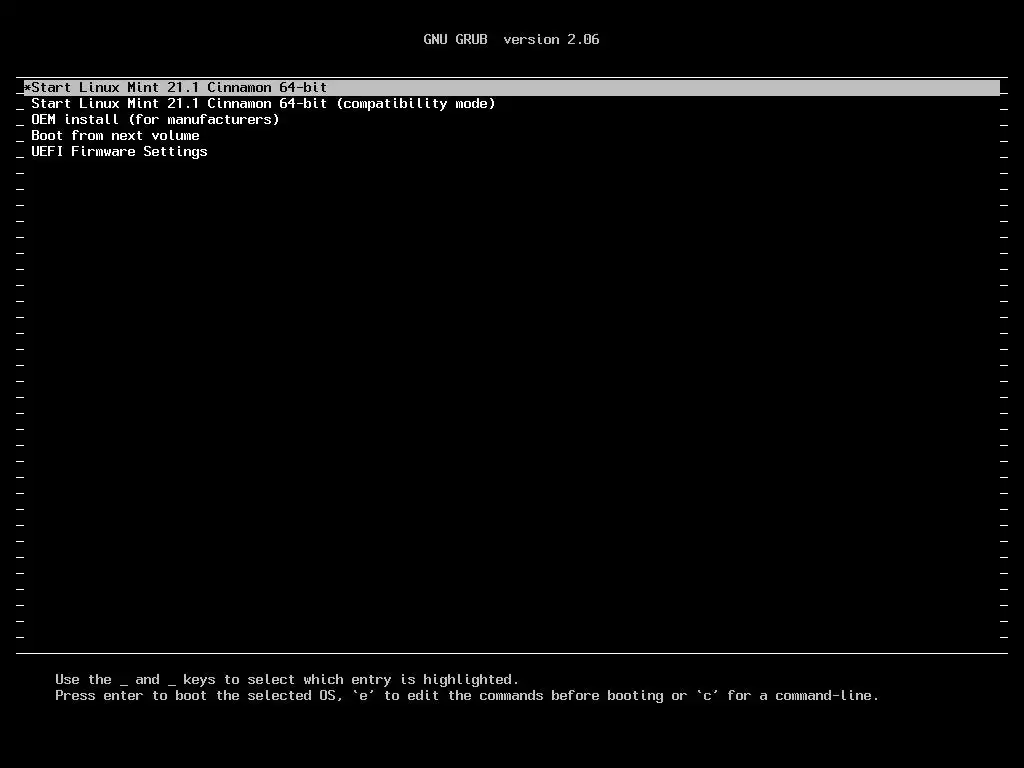
Task: Click the 'Press enter to boot' help line
Action: [467, 696]
